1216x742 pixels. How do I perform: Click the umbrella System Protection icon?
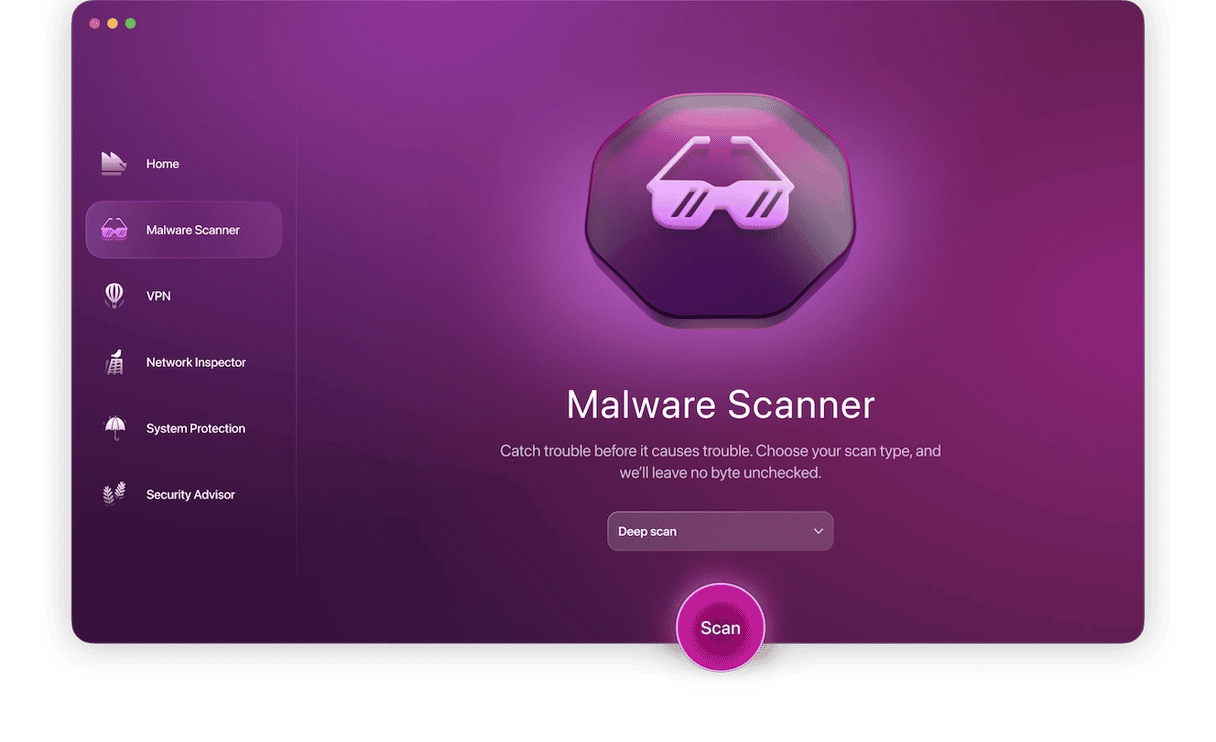tap(114, 428)
